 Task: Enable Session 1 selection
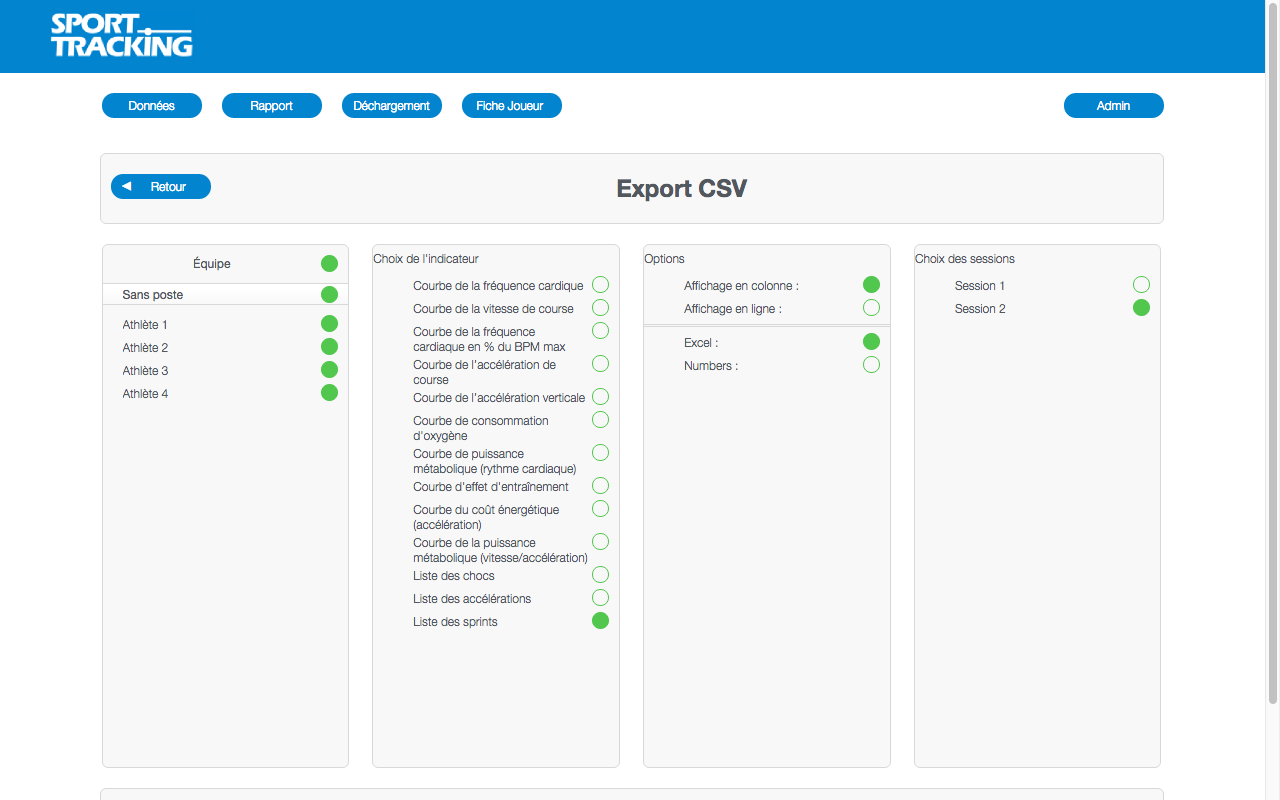coord(1141,285)
